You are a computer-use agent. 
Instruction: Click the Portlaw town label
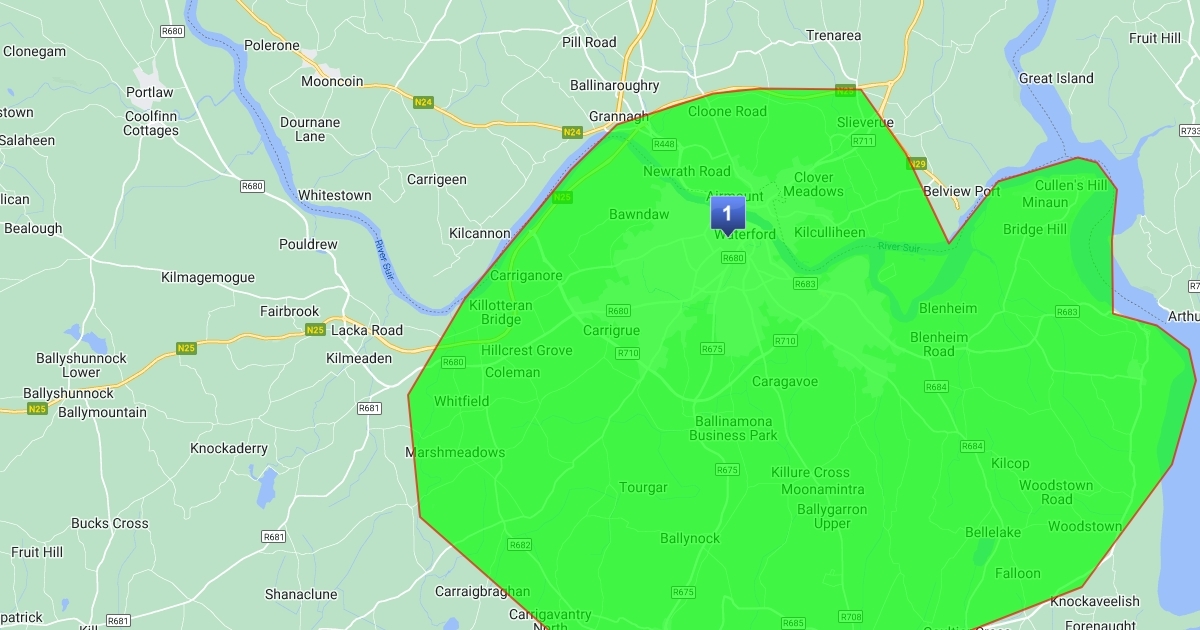[150, 92]
